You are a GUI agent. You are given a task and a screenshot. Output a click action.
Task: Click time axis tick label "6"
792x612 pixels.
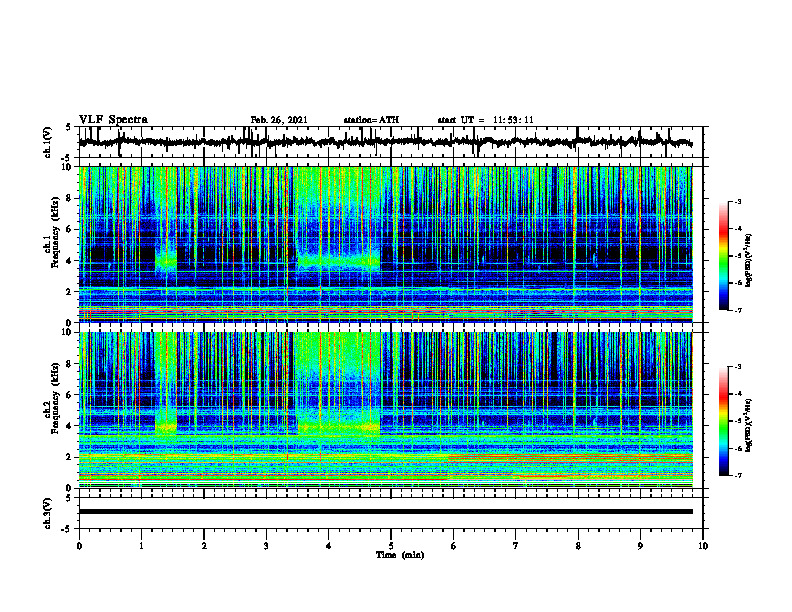pos(454,546)
